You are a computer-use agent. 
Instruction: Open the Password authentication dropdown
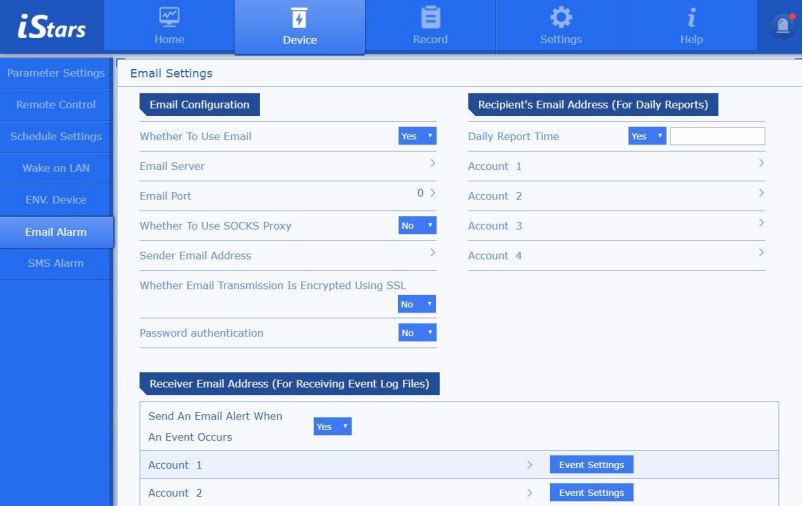click(417, 333)
